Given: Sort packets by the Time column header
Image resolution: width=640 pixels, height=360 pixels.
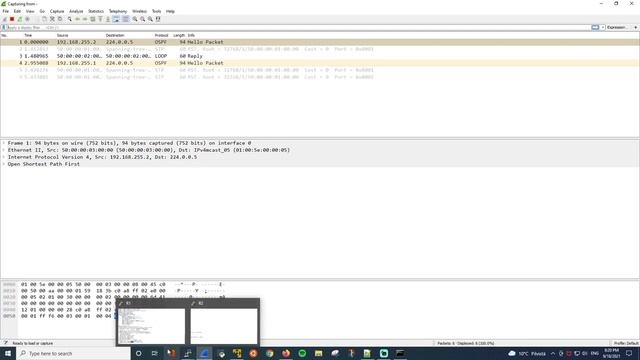Looking at the screenshot, I should tap(28, 36).
